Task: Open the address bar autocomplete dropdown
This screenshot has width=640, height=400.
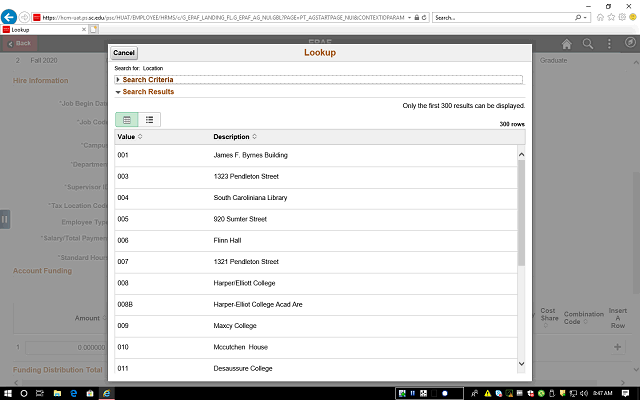Action: point(409,18)
